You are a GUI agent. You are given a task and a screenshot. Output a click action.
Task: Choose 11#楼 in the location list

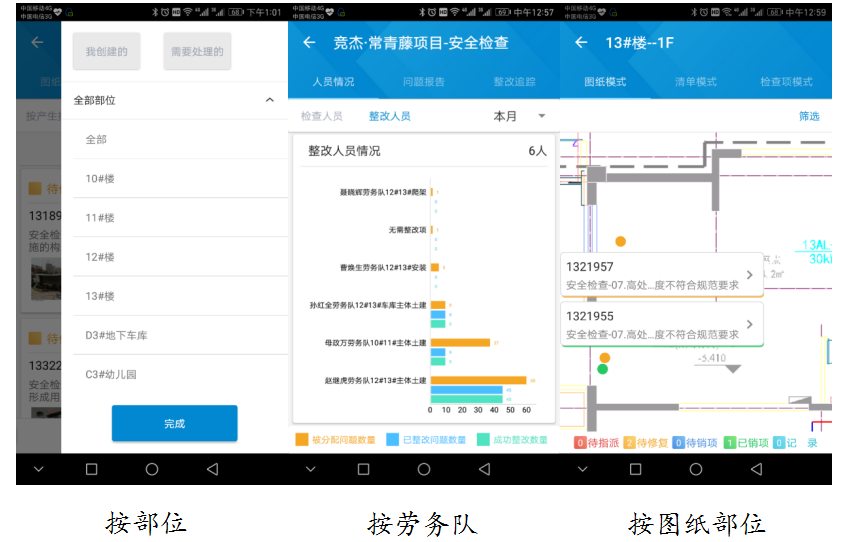tap(180, 218)
